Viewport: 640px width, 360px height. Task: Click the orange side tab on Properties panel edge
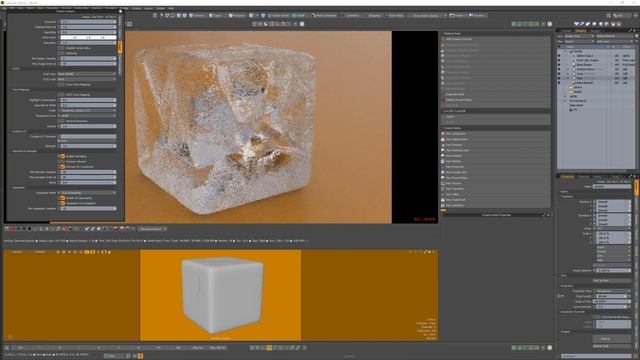click(636, 187)
